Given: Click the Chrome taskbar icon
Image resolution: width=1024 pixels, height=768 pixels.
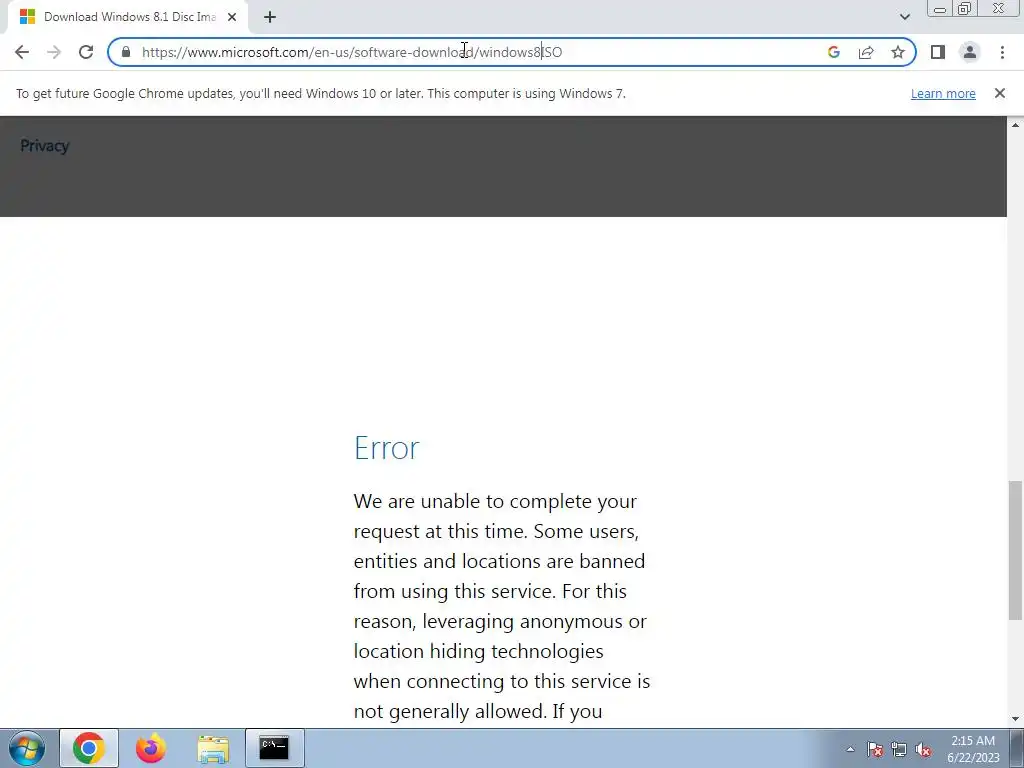Looking at the screenshot, I should point(89,748).
